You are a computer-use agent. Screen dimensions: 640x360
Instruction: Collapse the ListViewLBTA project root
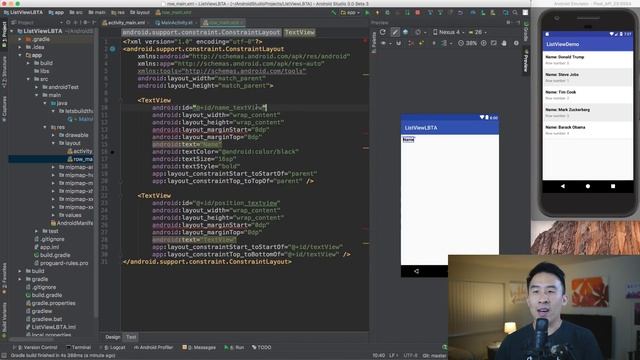point(12,31)
